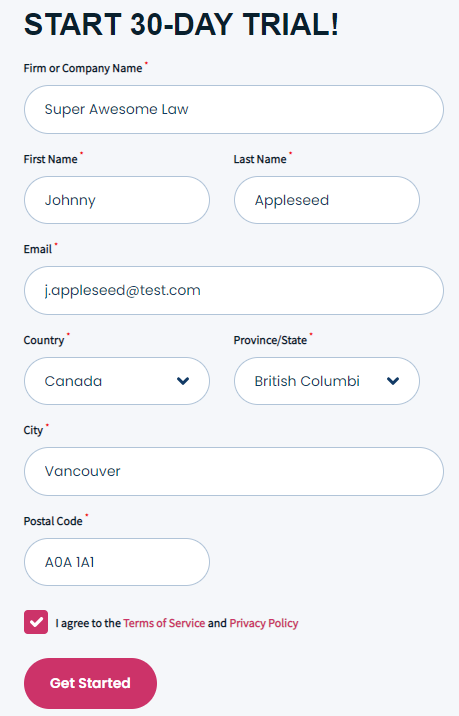
Task: Click the First Name field containing Johnny
Action: [x=117, y=200]
